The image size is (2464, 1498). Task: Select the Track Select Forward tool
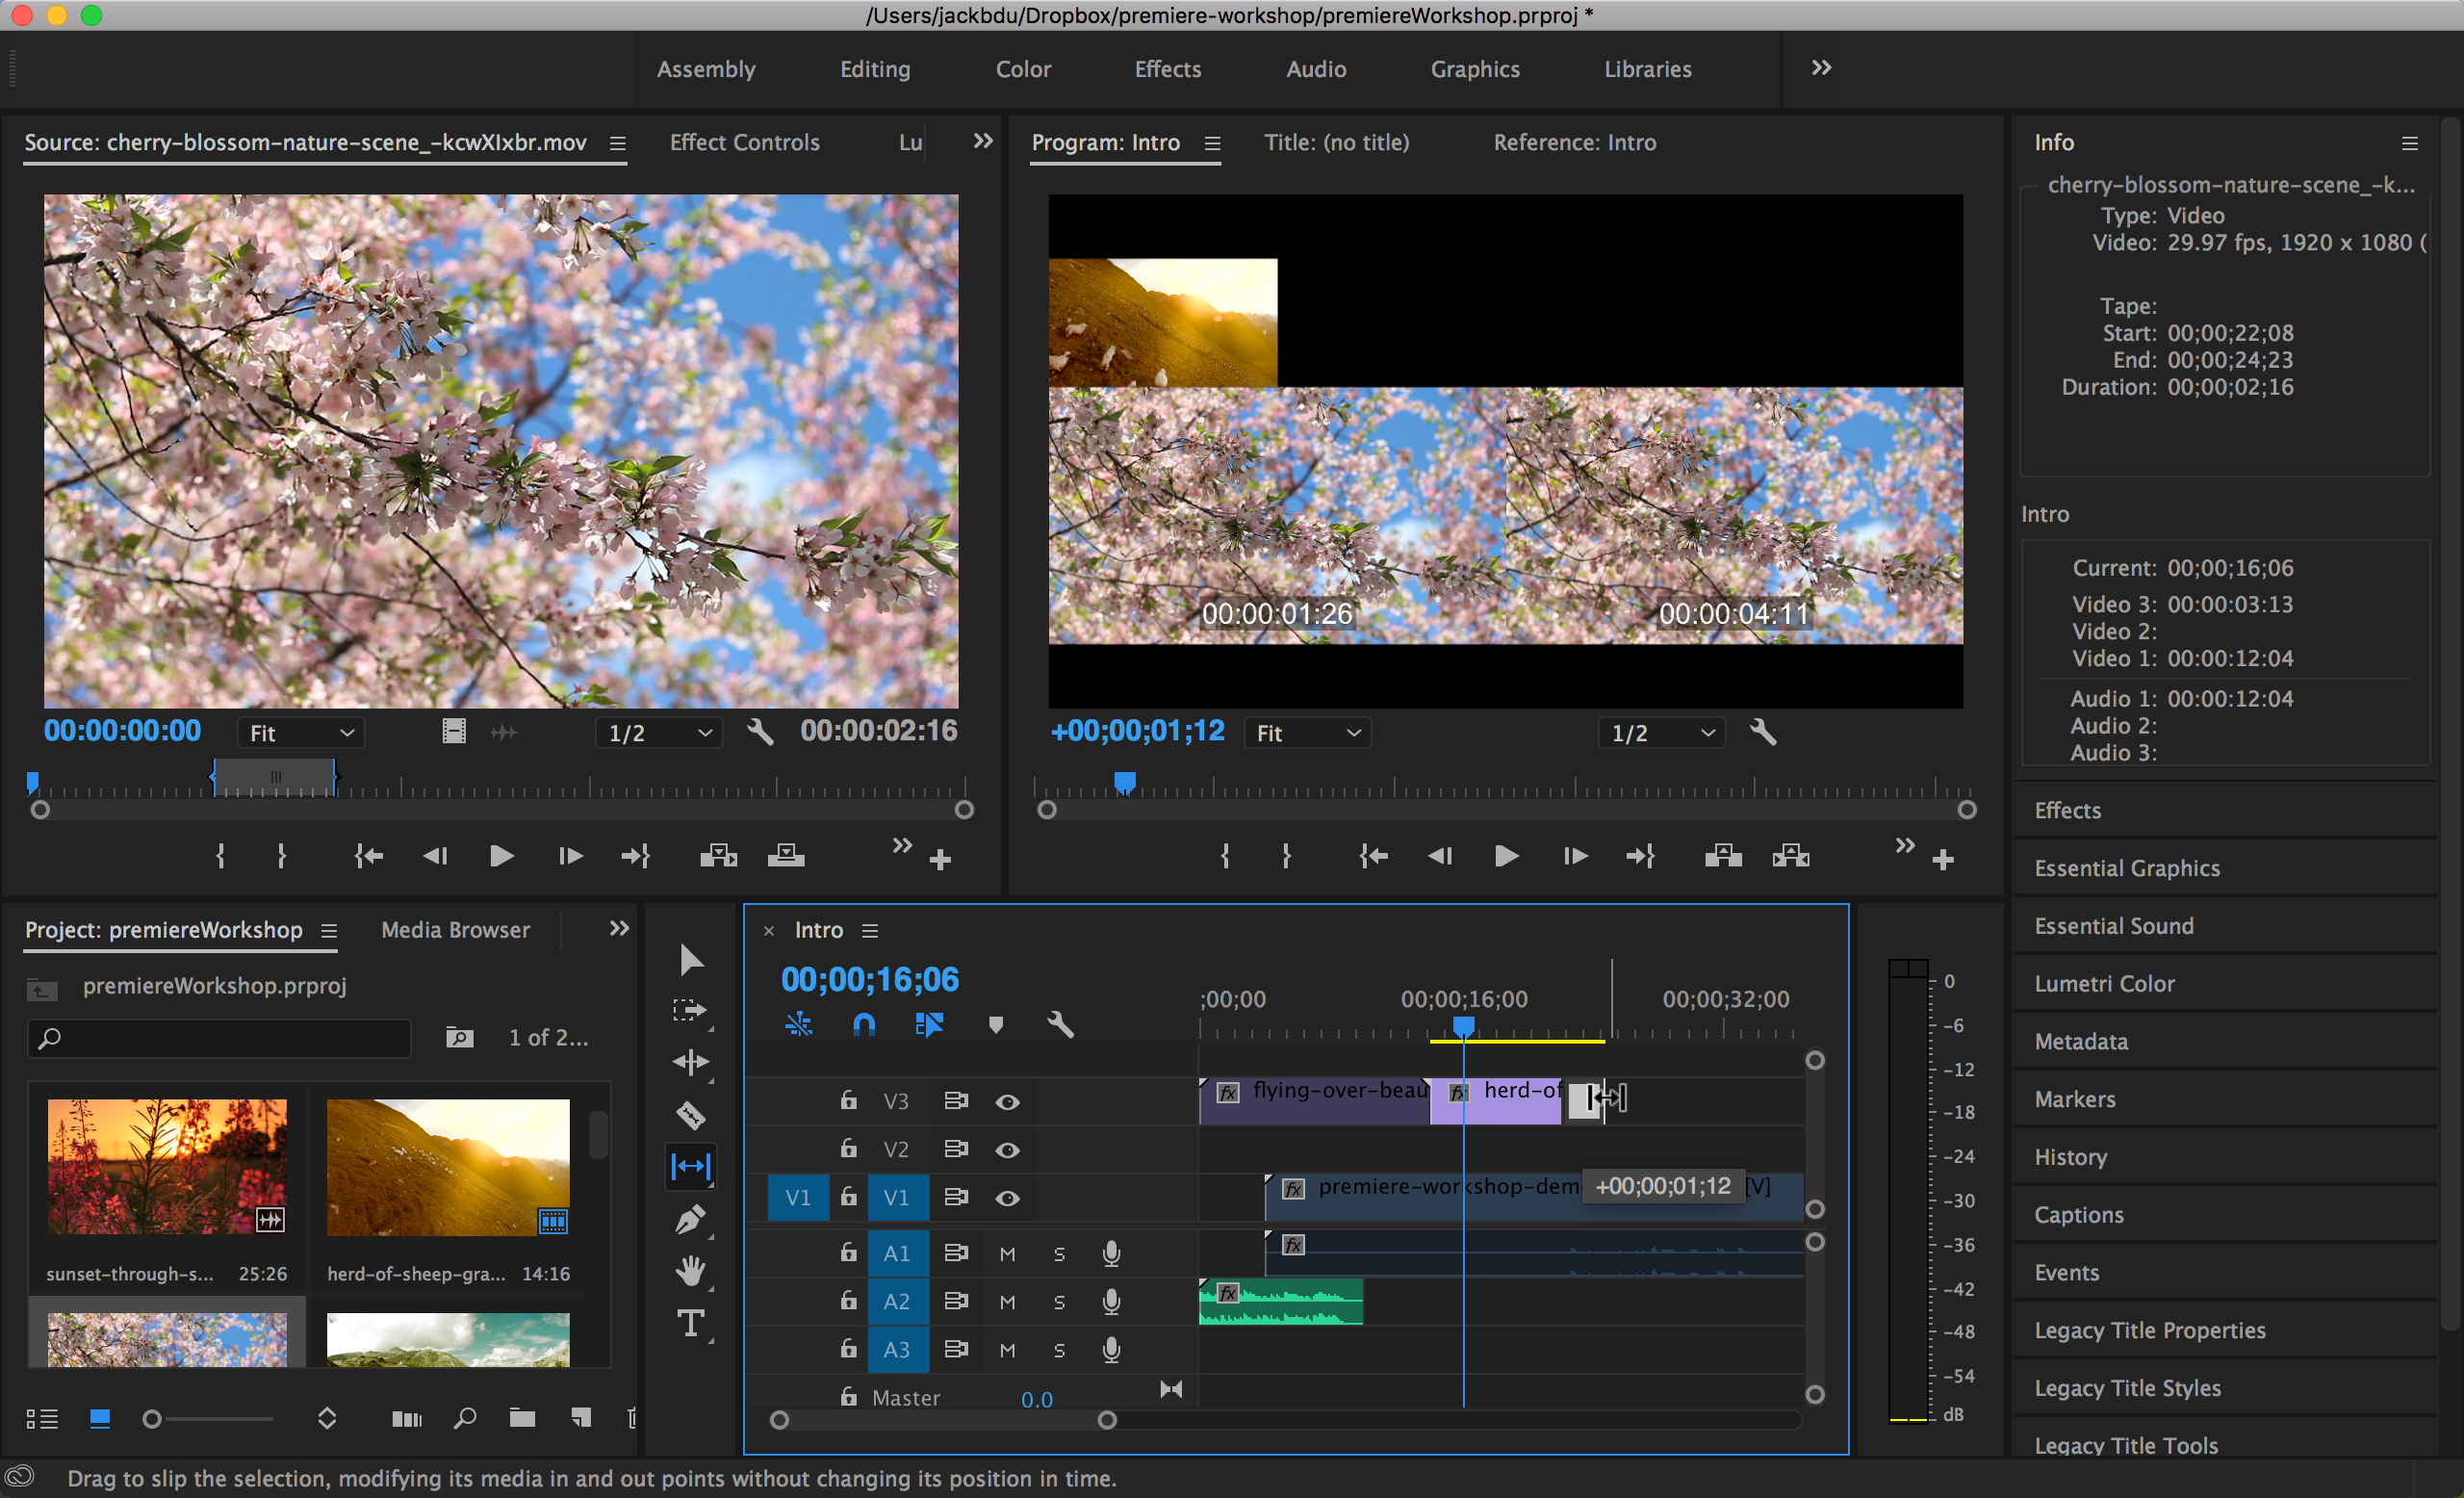click(690, 1010)
